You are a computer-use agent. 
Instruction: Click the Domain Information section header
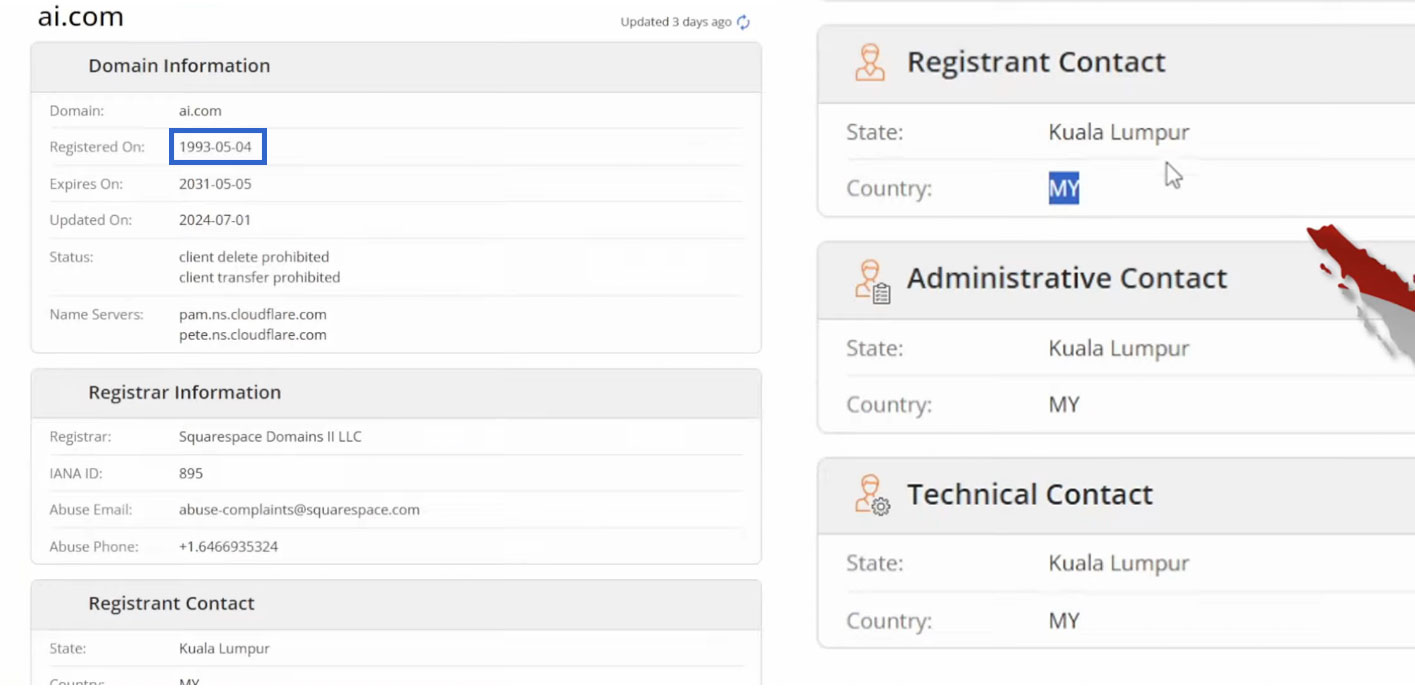[x=179, y=66]
